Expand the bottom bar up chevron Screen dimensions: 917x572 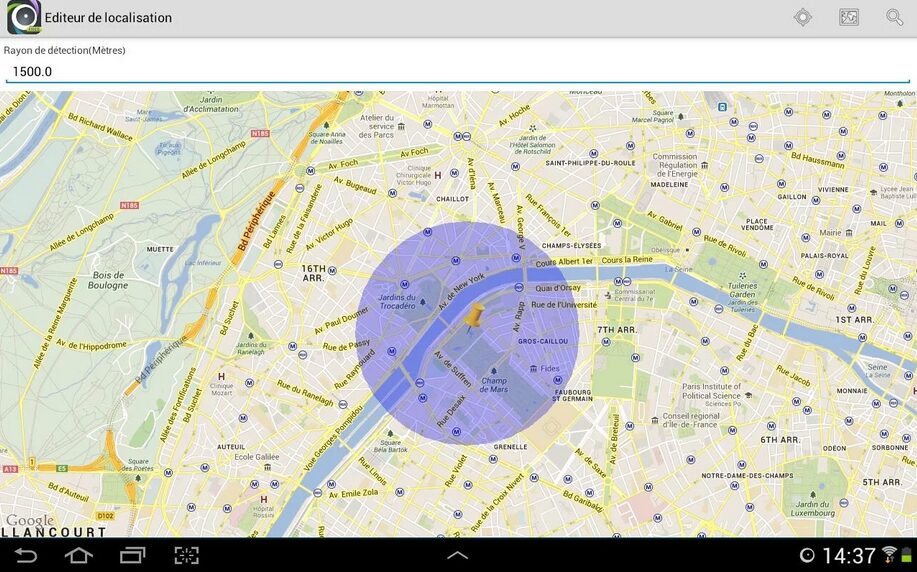click(458, 555)
